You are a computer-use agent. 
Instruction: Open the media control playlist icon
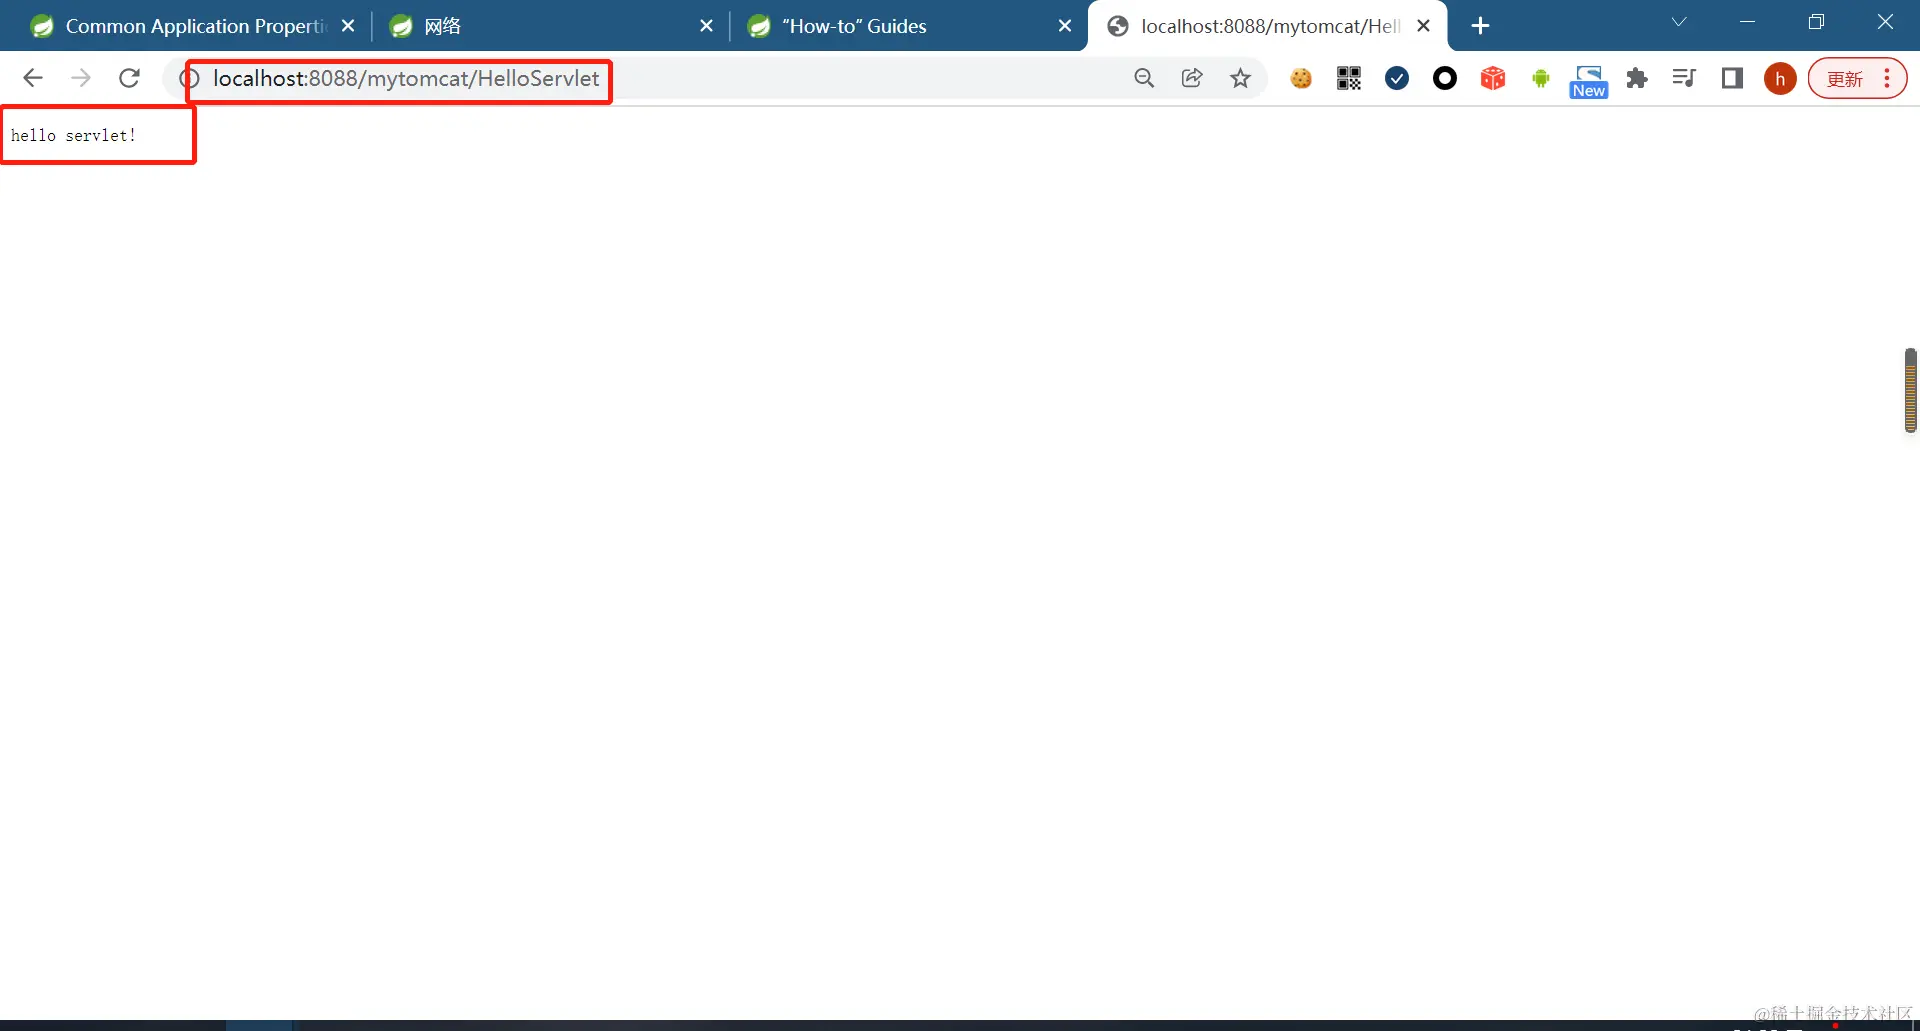pyautogui.click(x=1684, y=78)
